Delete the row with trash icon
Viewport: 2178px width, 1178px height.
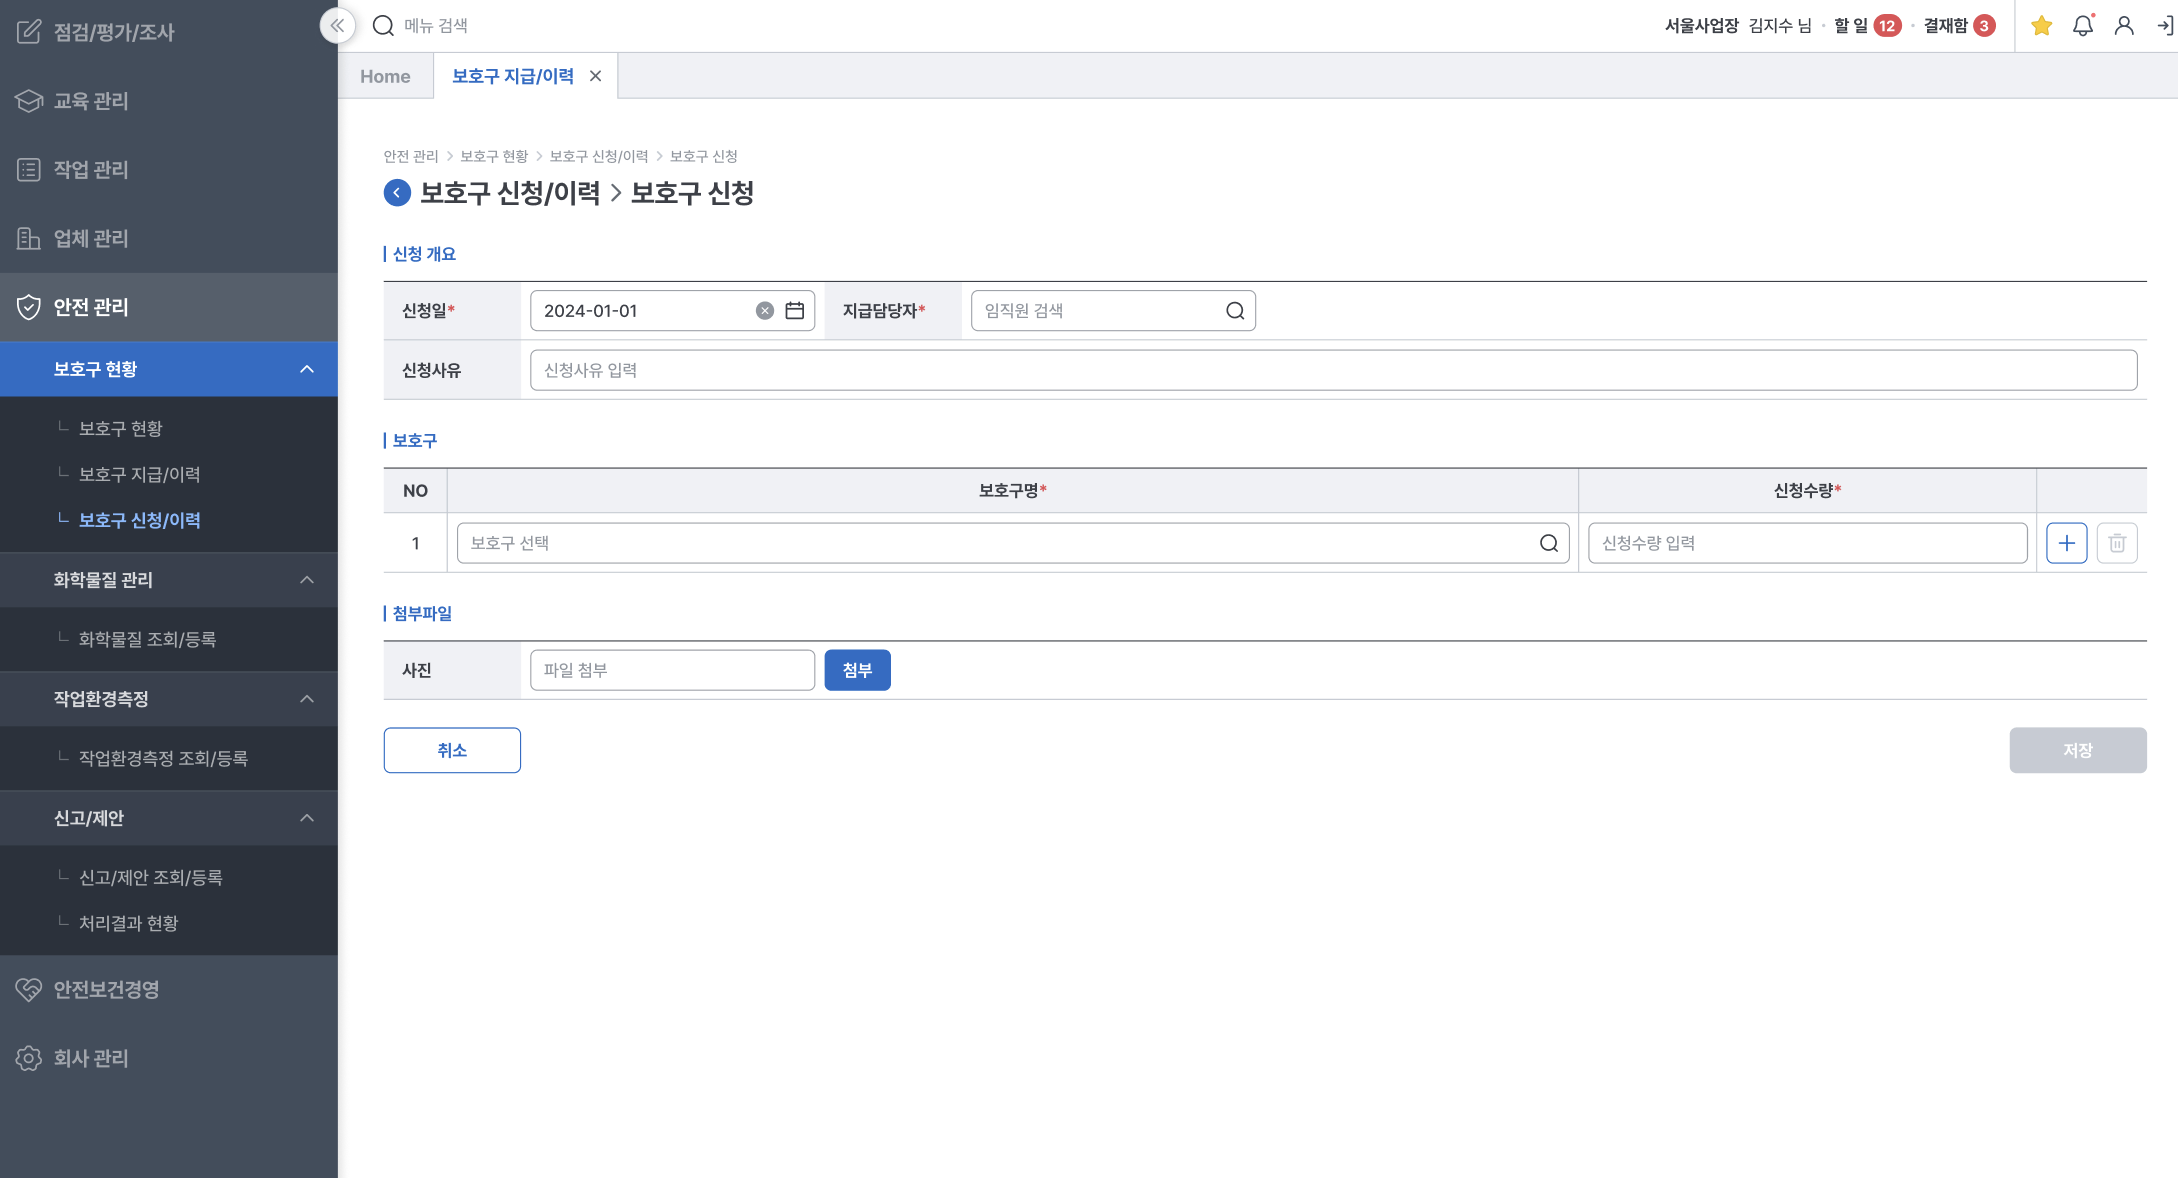[x=2117, y=543]
